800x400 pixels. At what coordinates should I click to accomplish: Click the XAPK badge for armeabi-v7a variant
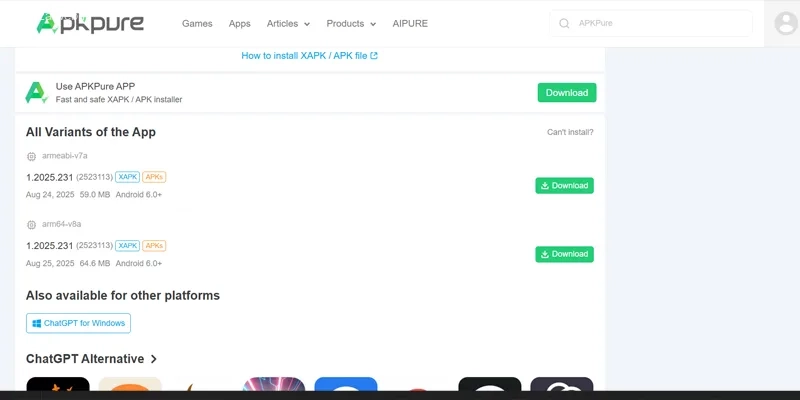click(128, 177)
